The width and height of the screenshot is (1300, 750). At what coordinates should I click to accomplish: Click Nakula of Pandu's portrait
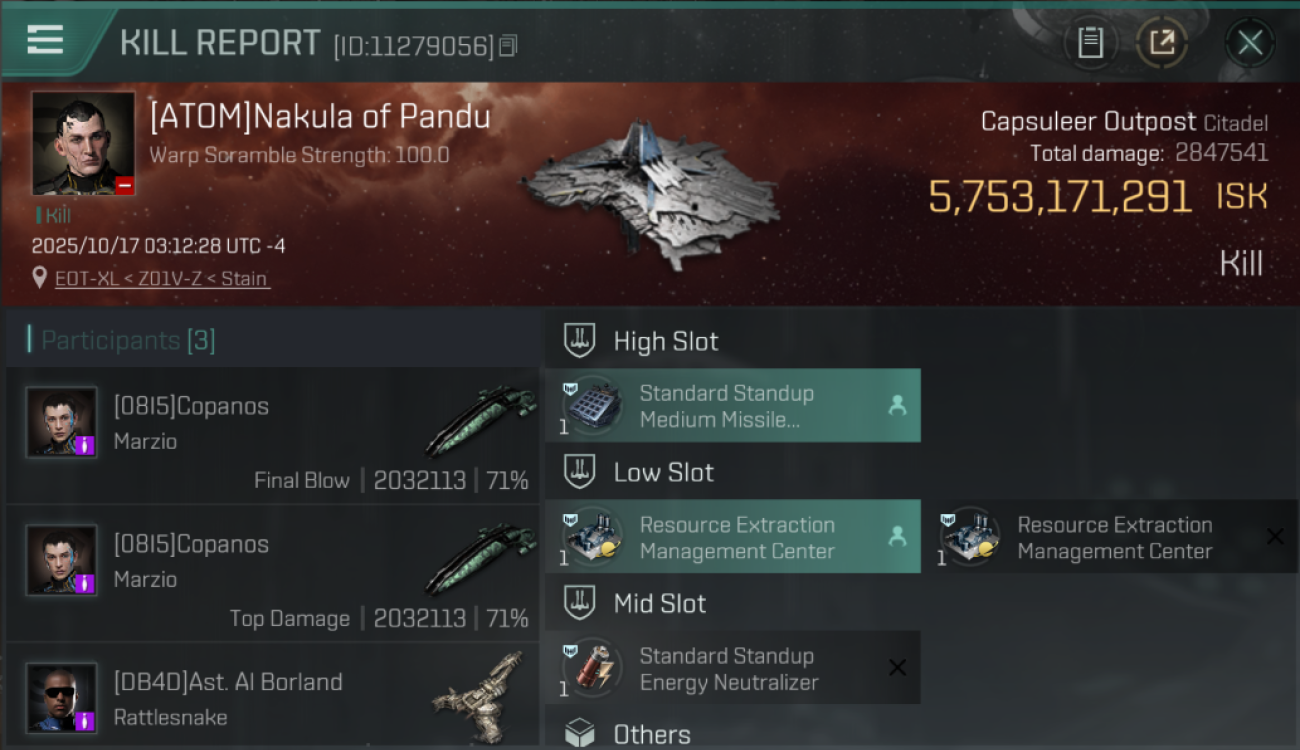[x=83, y=143]
